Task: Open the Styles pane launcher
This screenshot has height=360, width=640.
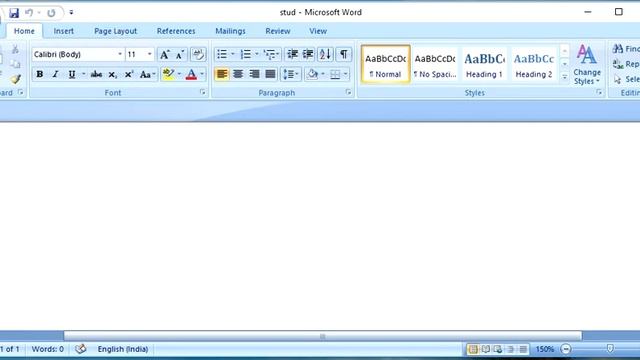Action: click(x=599, y=93)
